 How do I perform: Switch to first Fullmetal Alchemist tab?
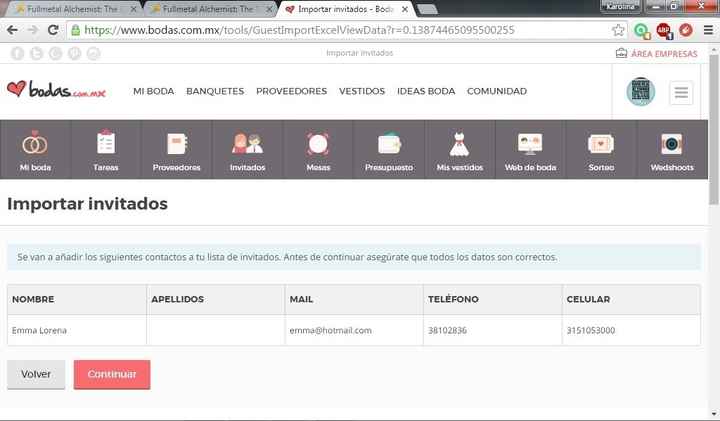pyautogui.click(x=73, y=9)
